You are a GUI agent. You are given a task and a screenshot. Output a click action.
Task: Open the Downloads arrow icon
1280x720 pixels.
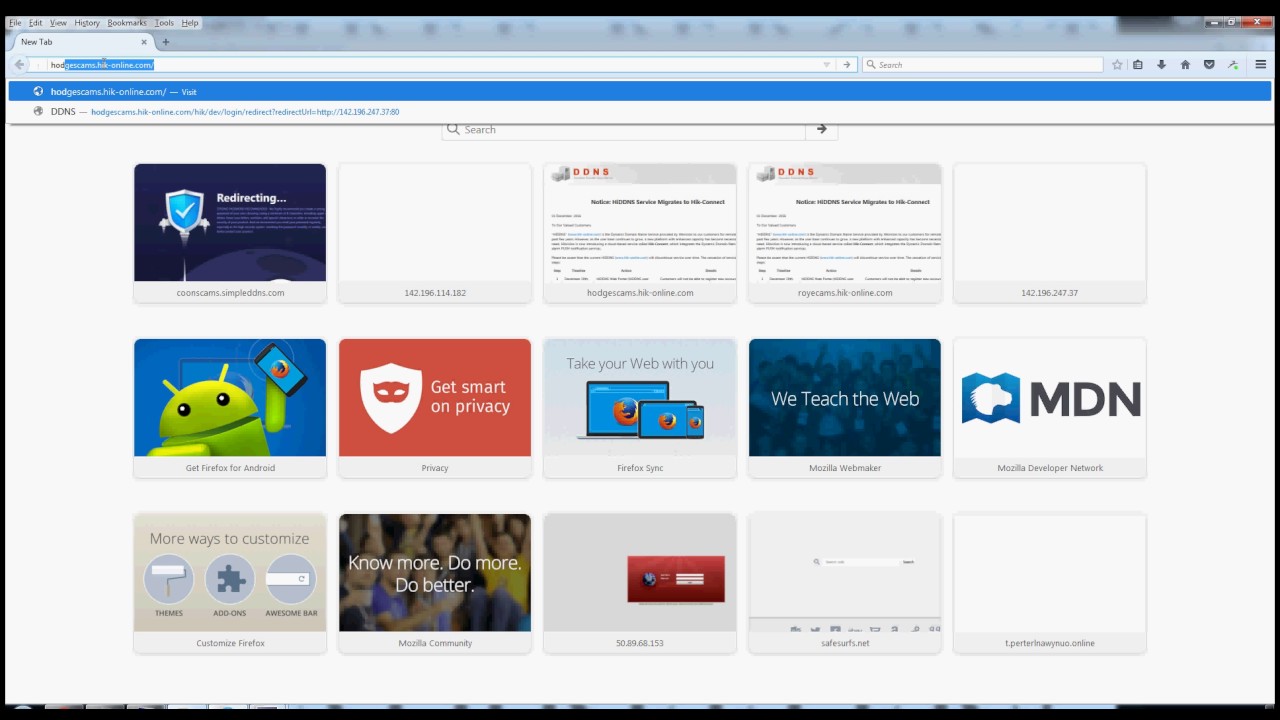pyautogui.click(x=1161, y=64)
